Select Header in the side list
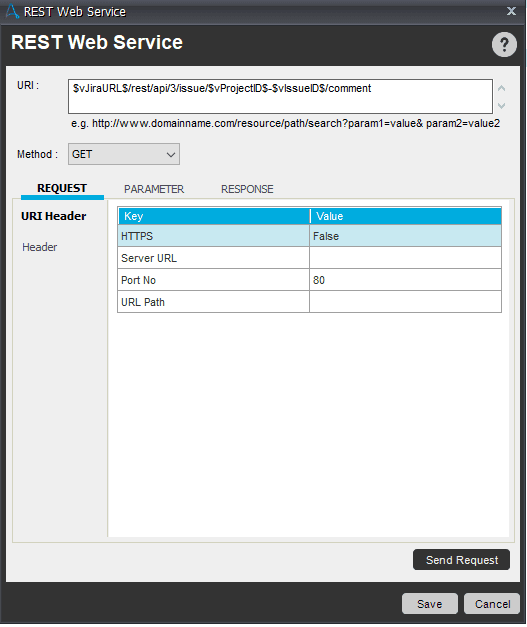Viewport: 527px width, 627px height. click(x=40, y=247)
